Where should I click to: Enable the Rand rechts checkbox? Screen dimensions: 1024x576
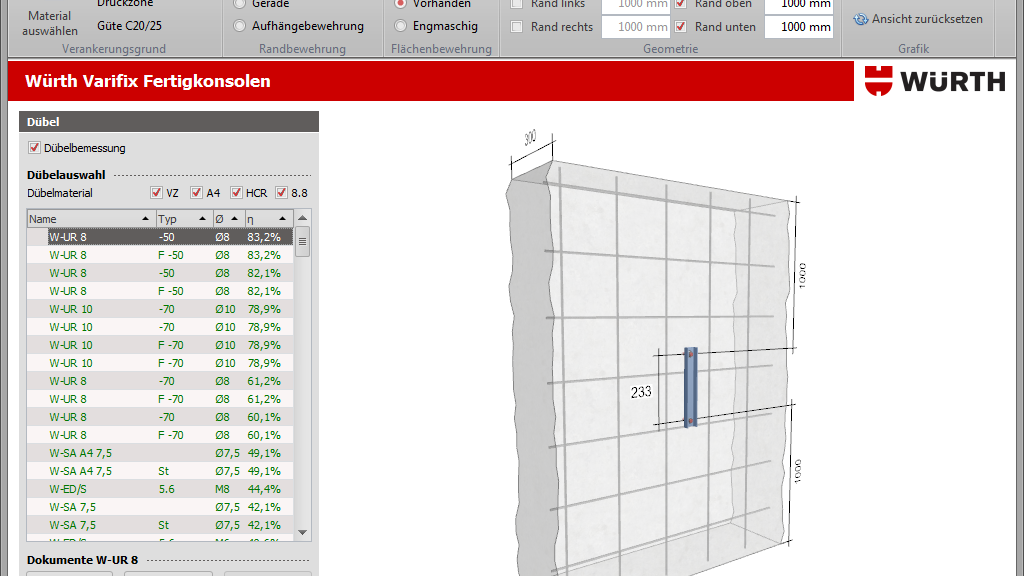coord(517,27)
